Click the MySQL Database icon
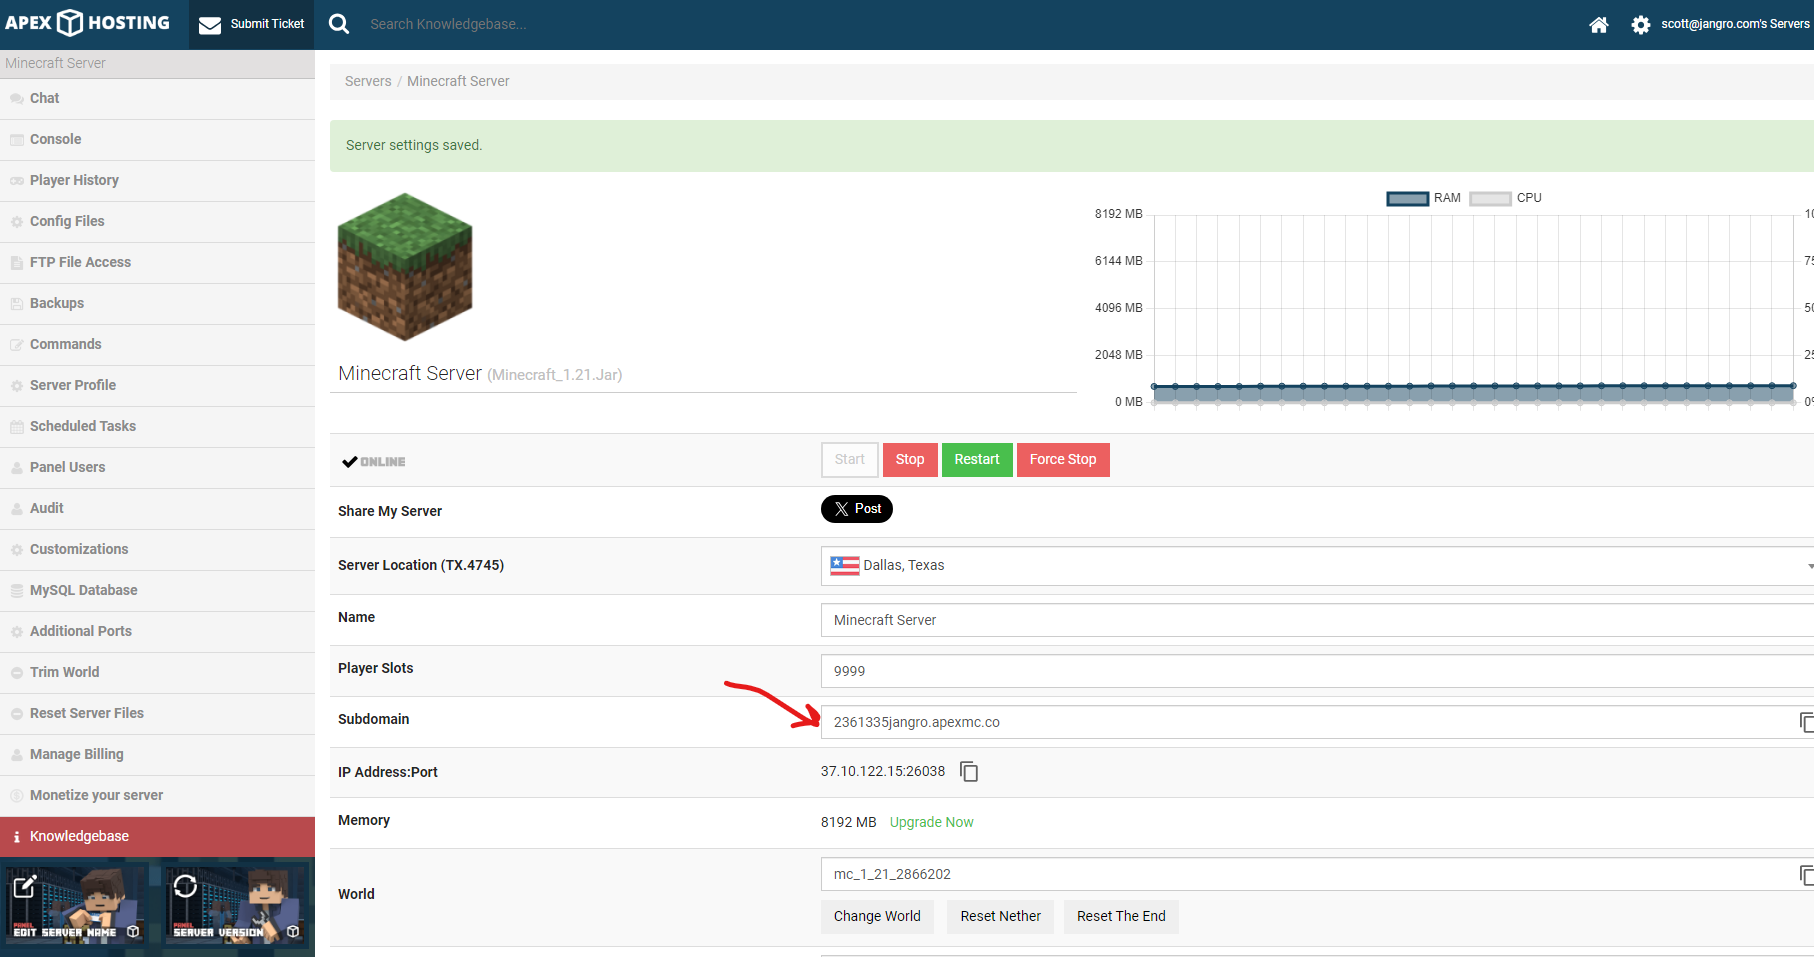This screenshot has width=1814, height=957. click(17, 591)
